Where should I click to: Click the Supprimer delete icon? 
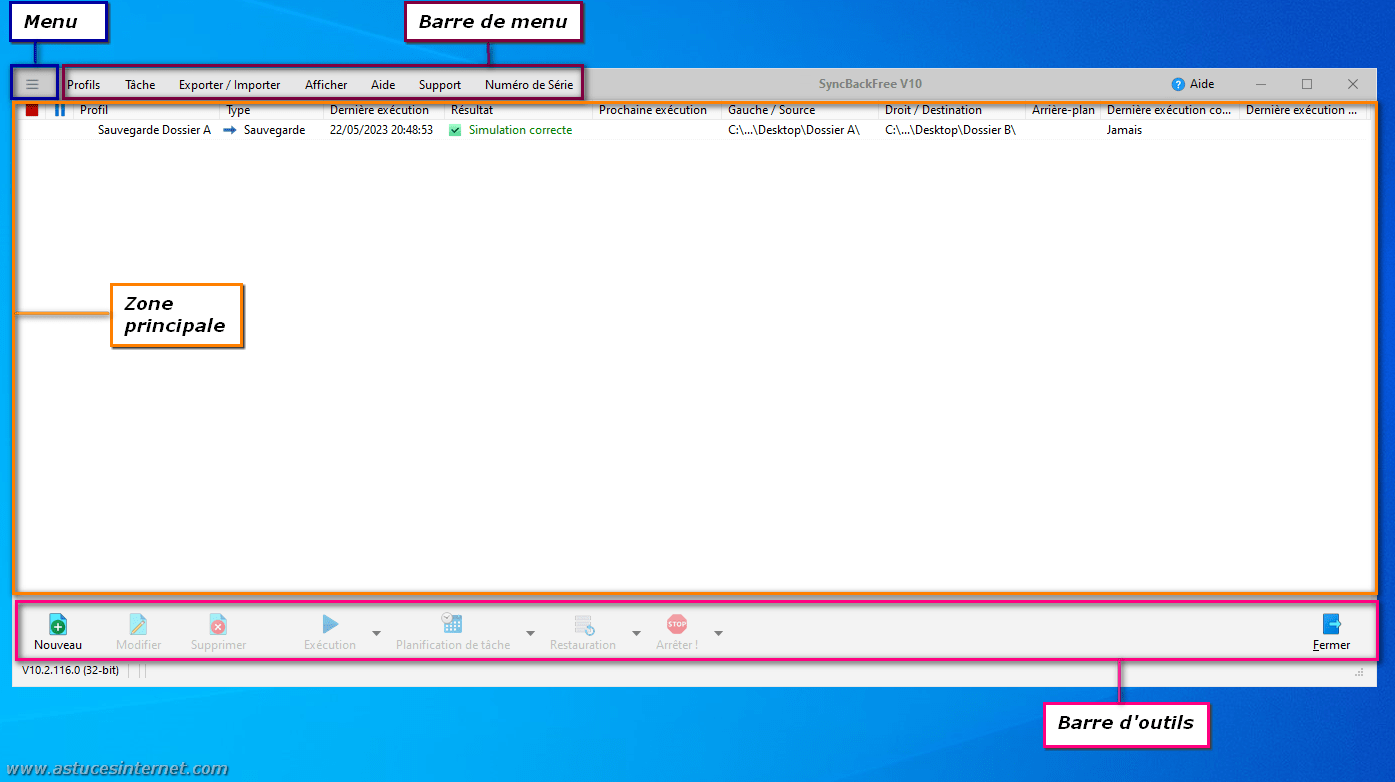click(x=218, y=625)
